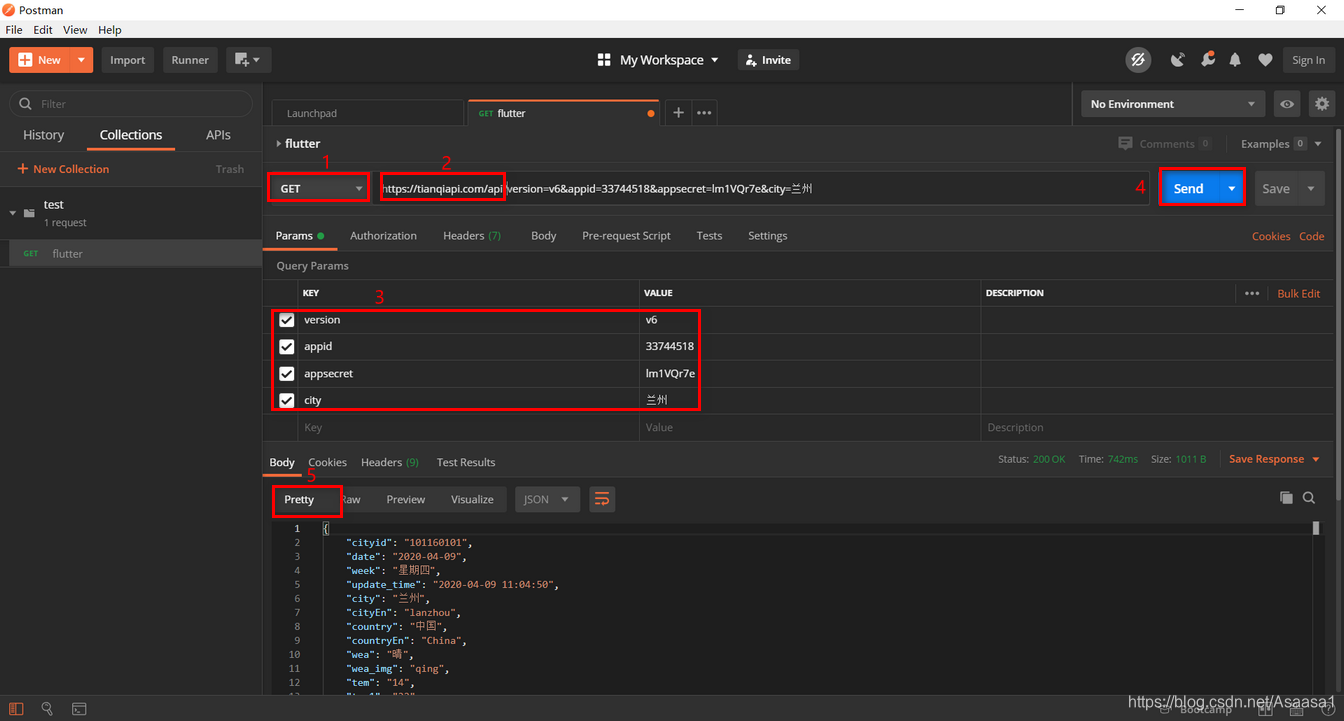
Task: Click the request URL field
Action: coord(762,188)
